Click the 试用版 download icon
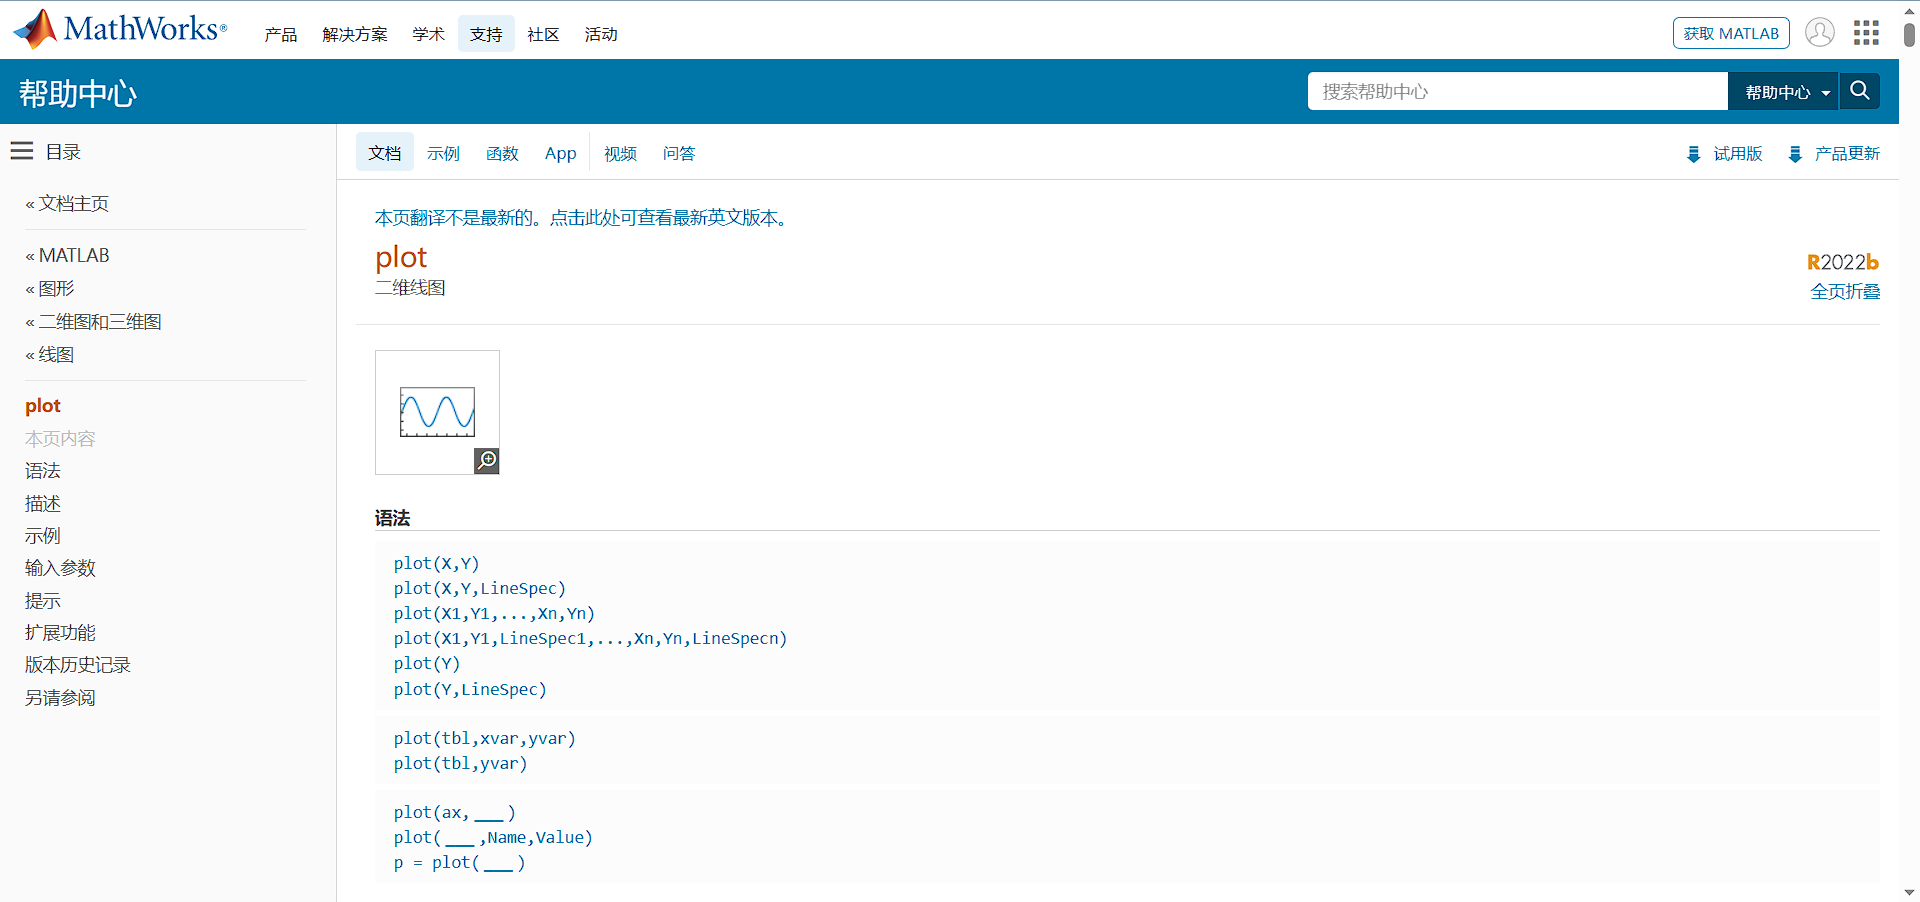The height and width of the screenshot is (902, 1920). click(x=1693, y=154)
